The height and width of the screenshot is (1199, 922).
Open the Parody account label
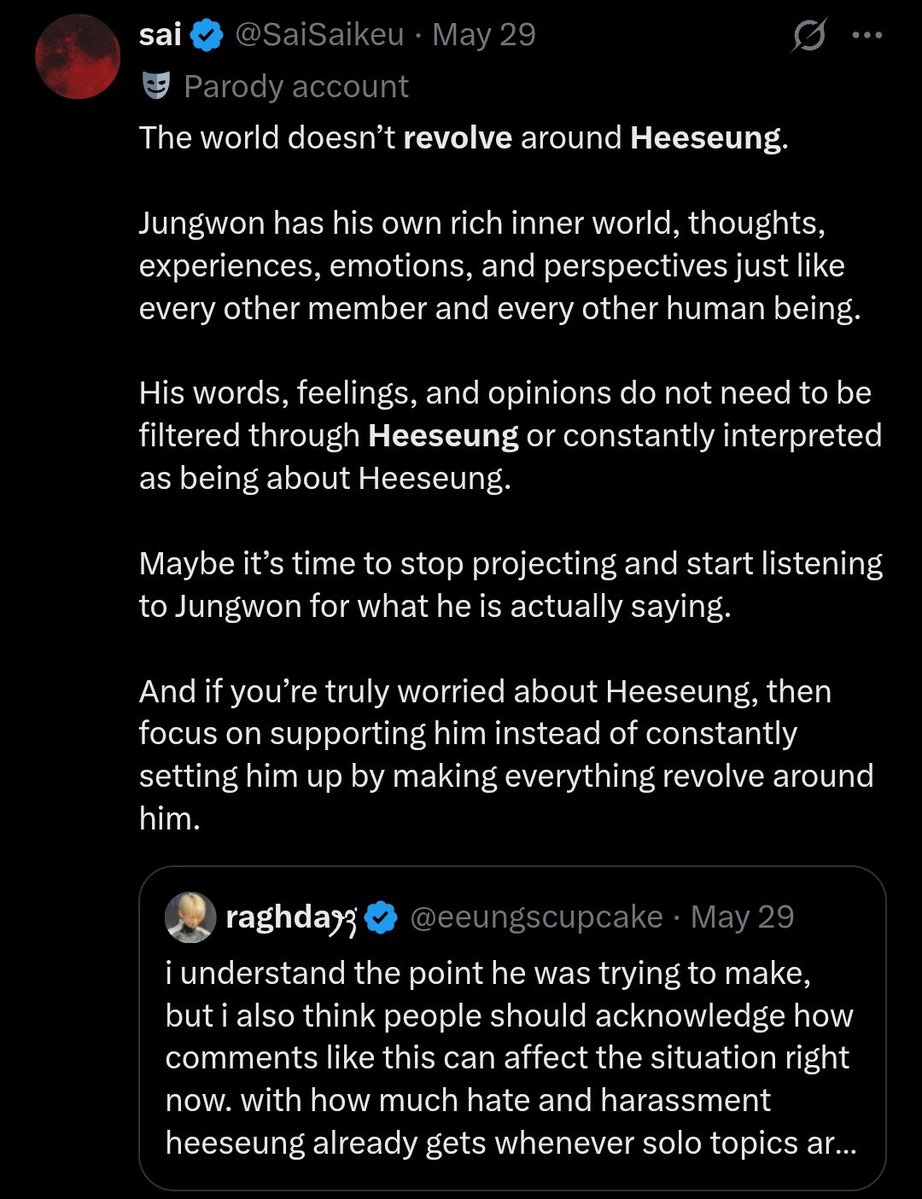296,86
